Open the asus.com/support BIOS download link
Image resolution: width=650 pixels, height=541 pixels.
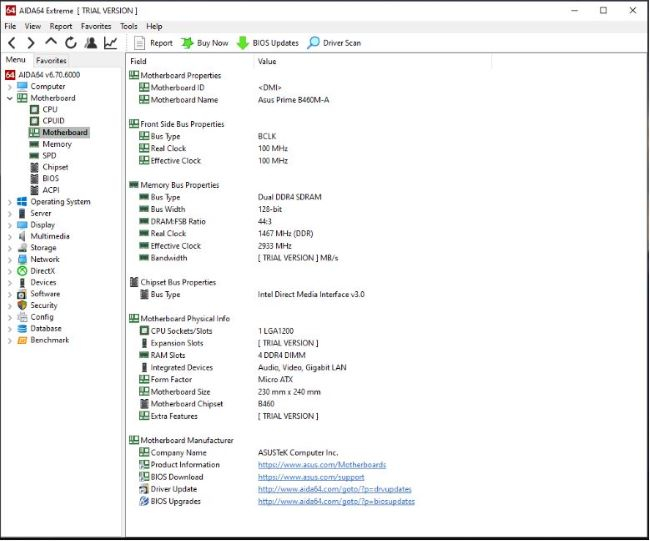(311, 477)
